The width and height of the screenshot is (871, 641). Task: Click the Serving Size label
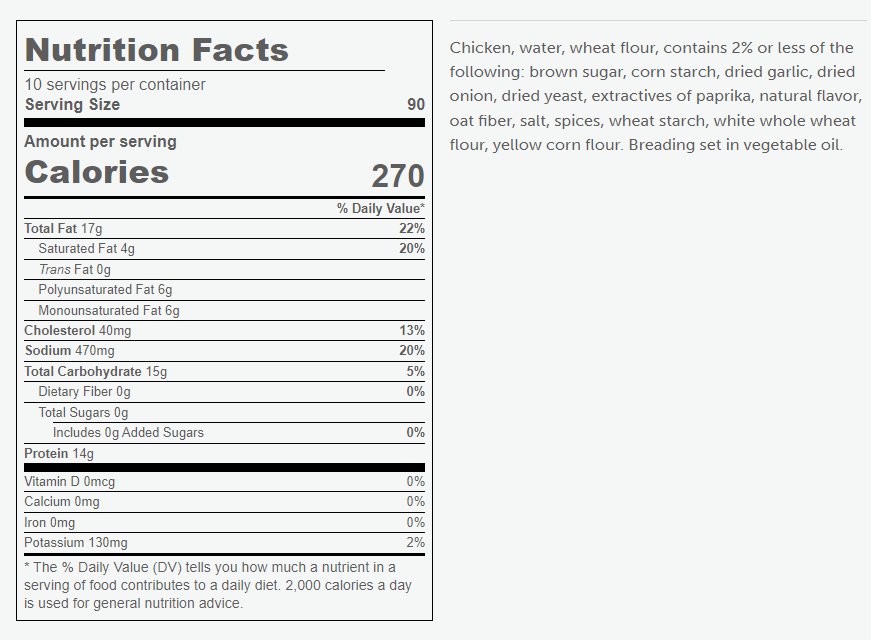point(72,104)
